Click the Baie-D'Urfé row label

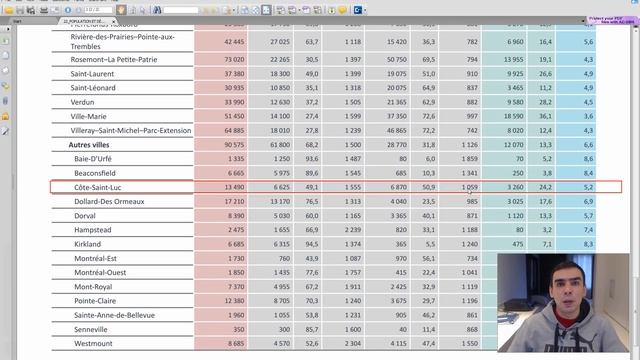click(x=93, y=159)
